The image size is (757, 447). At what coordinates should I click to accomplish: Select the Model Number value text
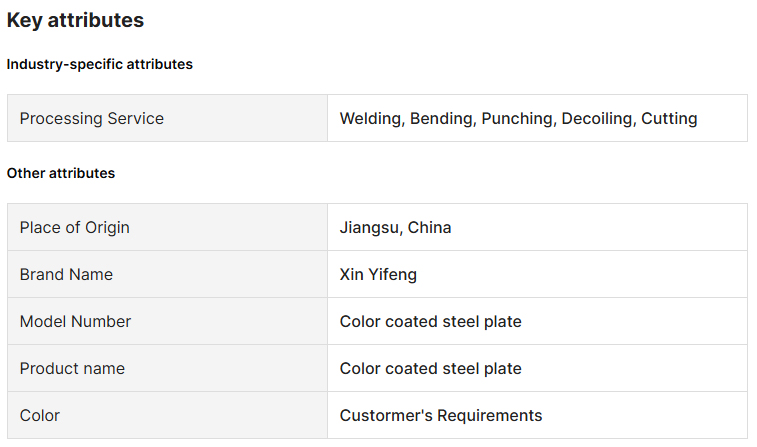[x=430, y=321]
